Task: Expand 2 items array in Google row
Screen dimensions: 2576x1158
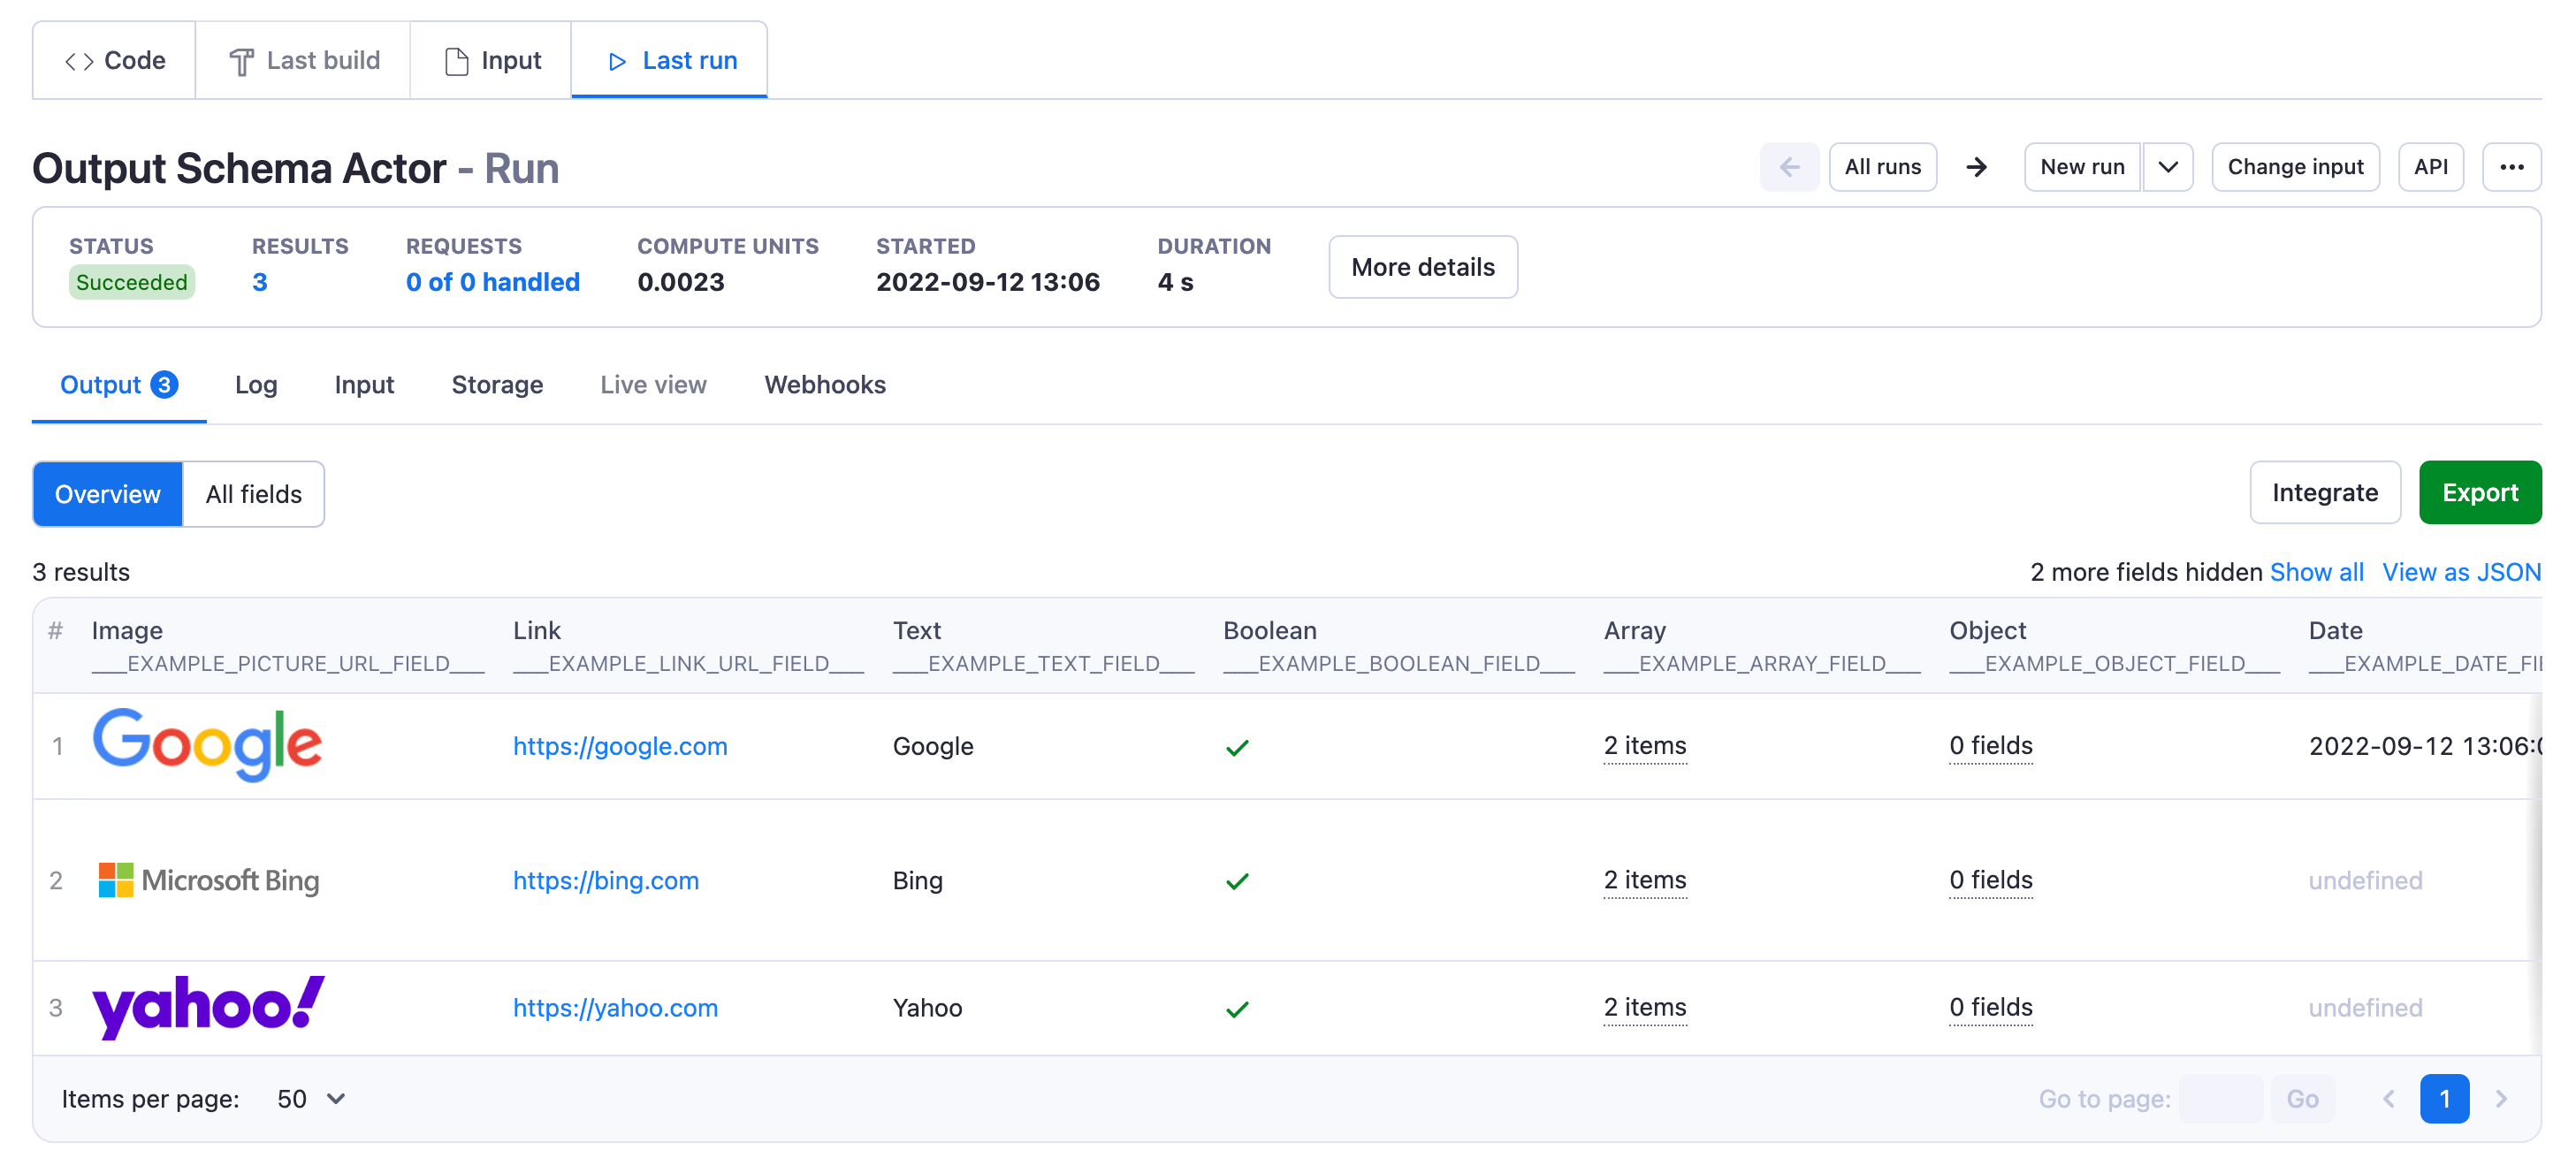Action: point(1644,745)
